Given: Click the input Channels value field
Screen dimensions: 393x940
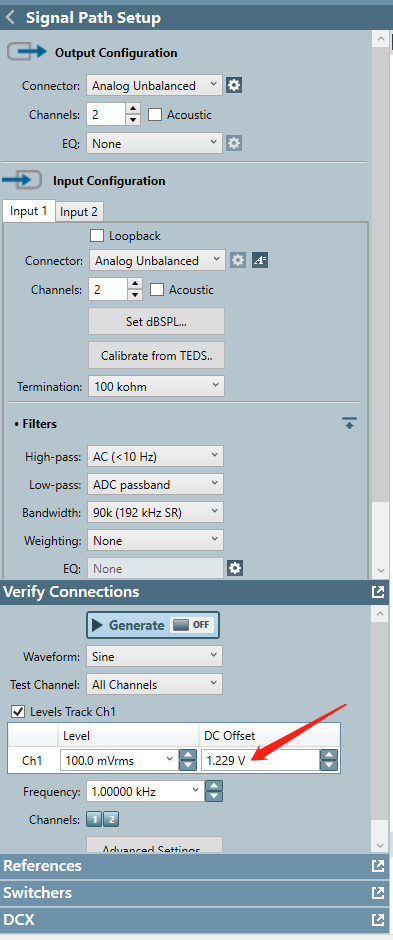Looking at the screenshot, I should tap(108, 290).
